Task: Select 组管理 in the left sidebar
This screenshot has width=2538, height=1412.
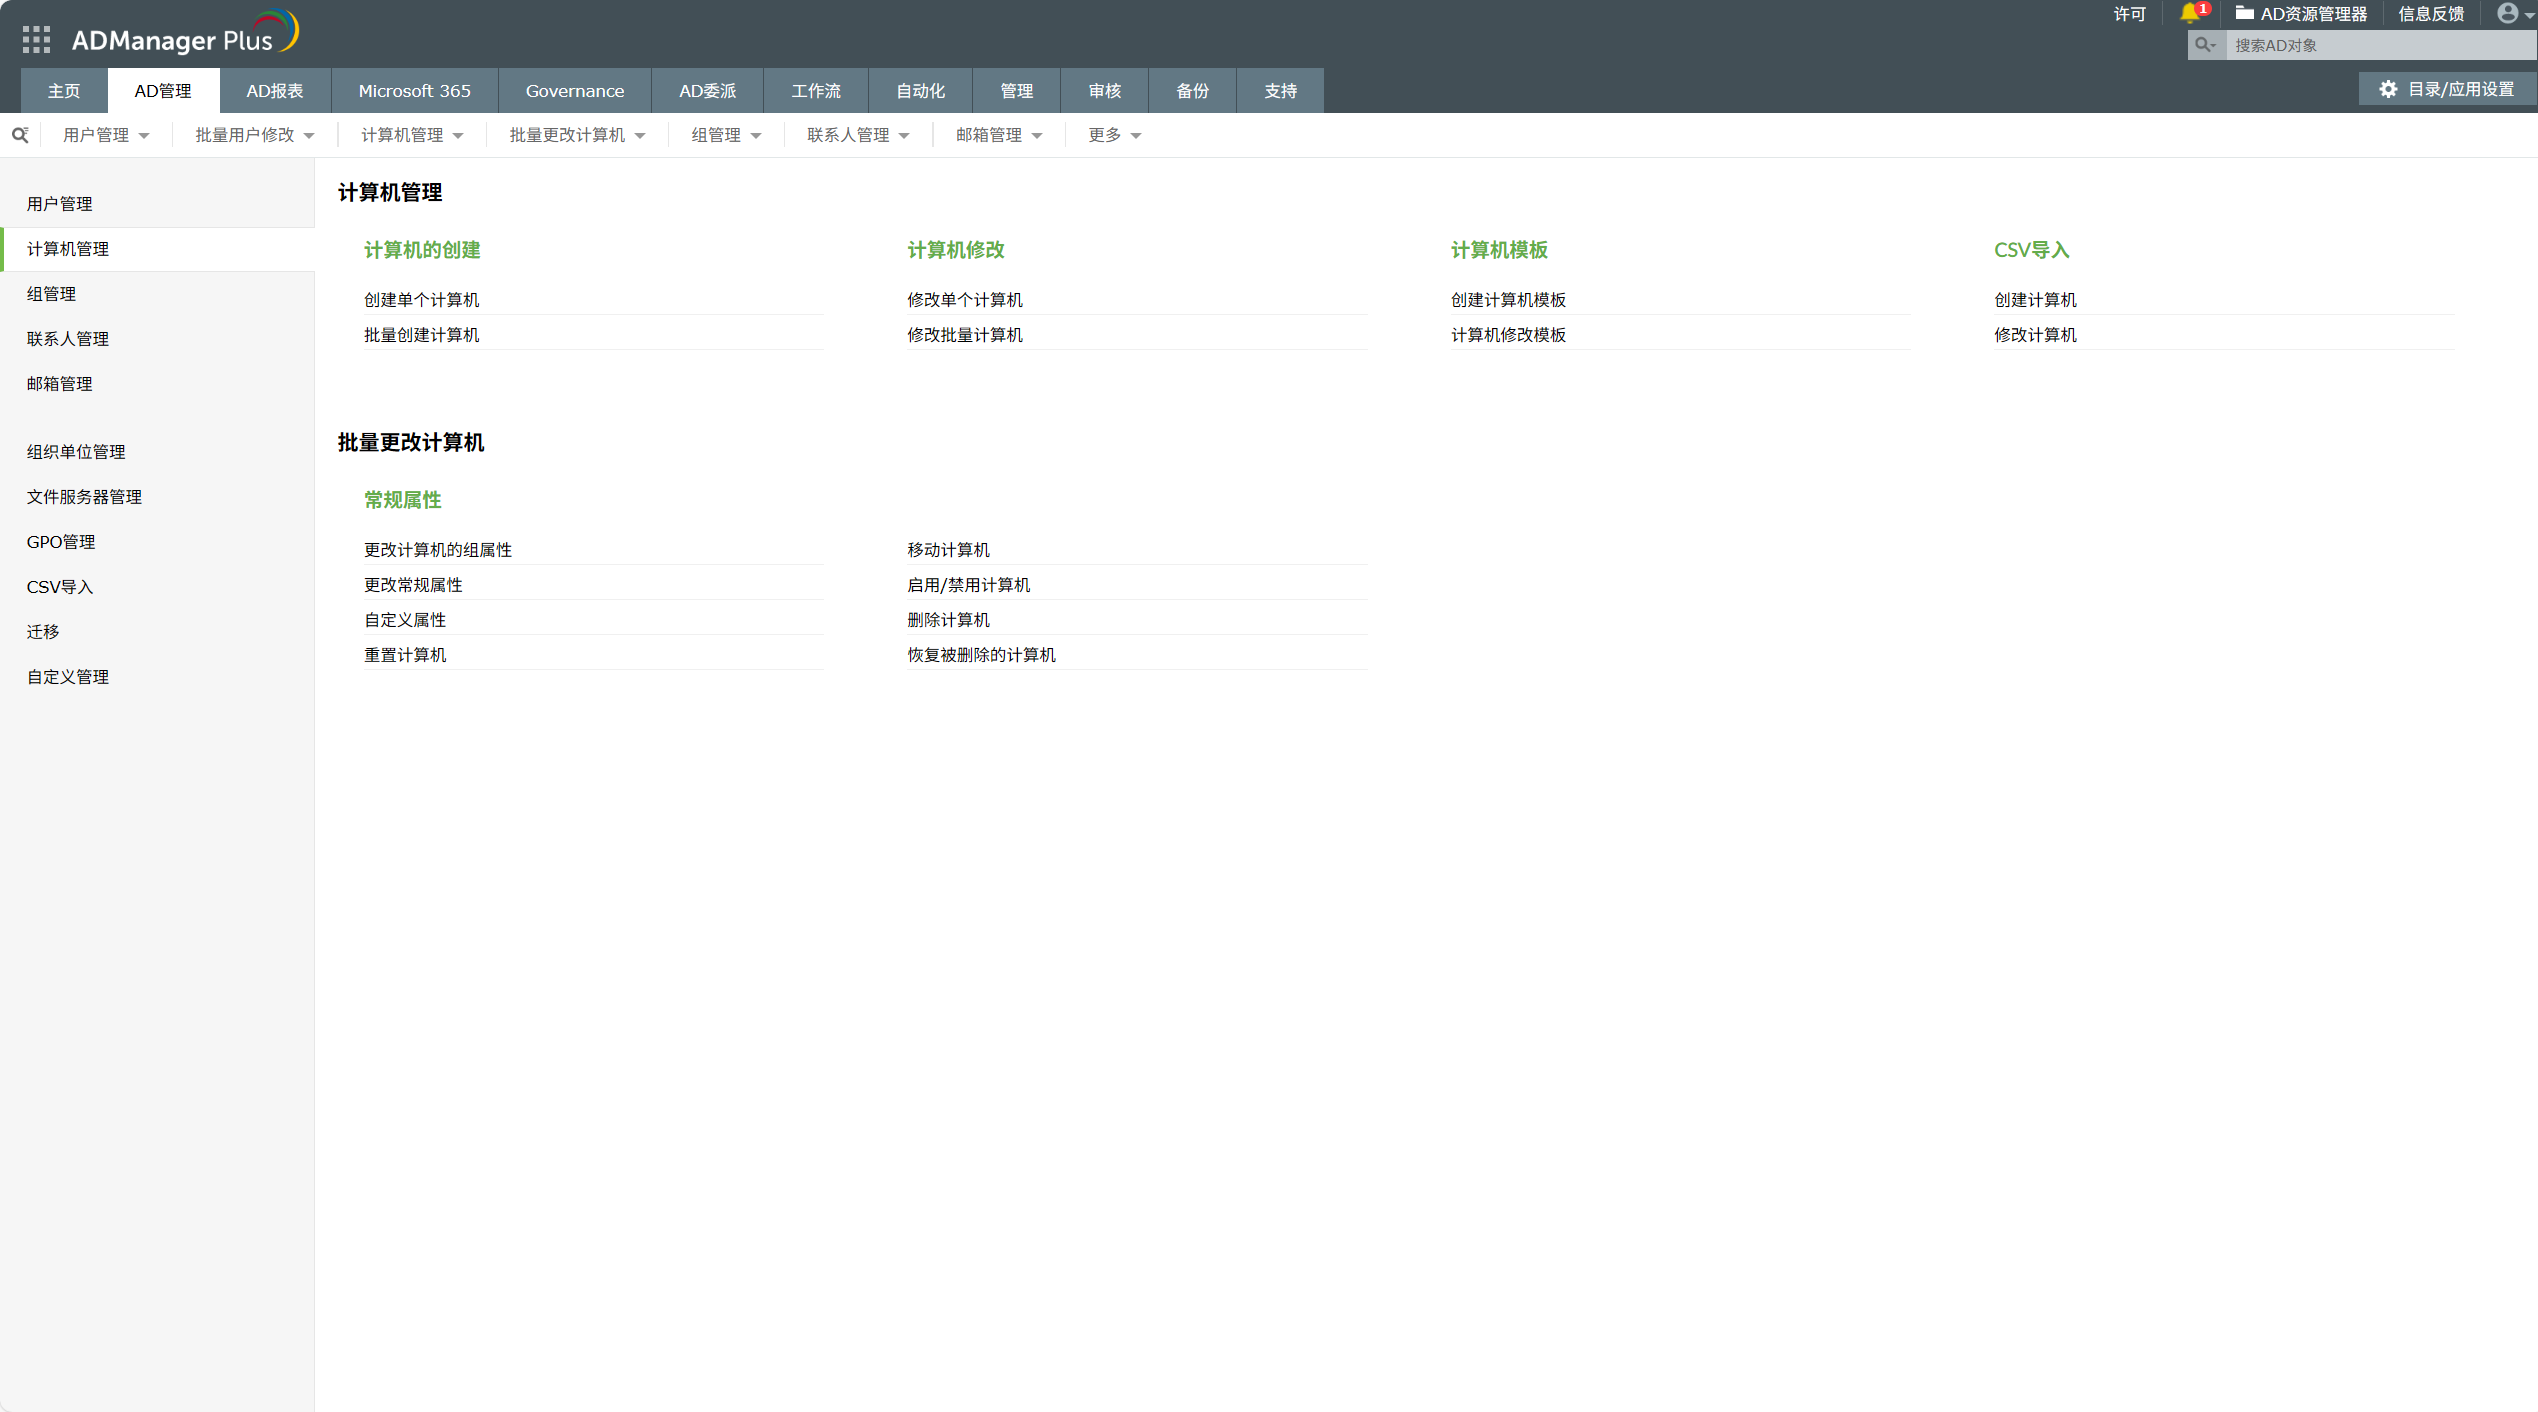Action: click(x=51, y=293)
